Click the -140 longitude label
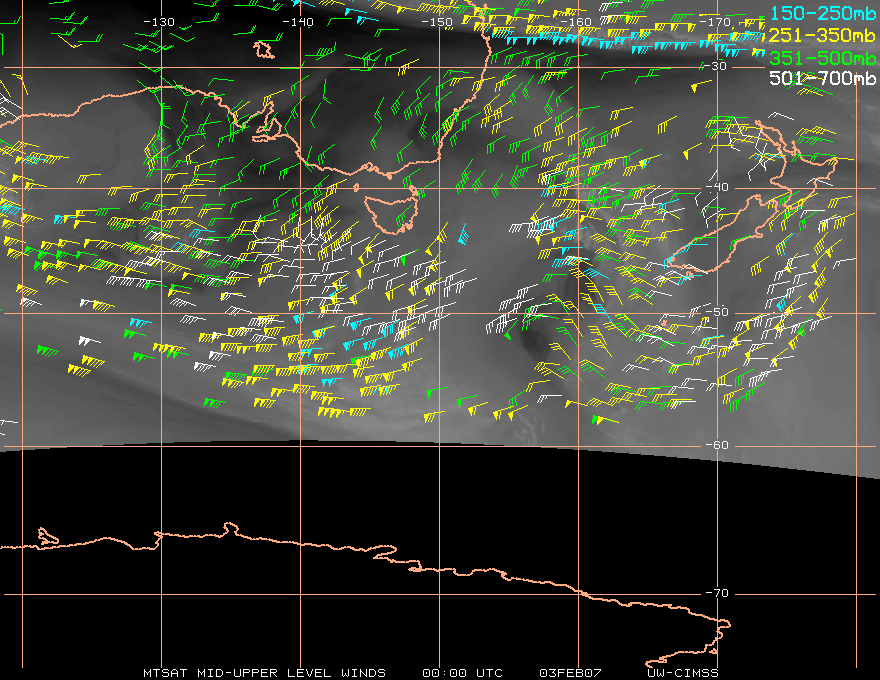880x680 pixels. pyautogui.click(x=298, y=22)
